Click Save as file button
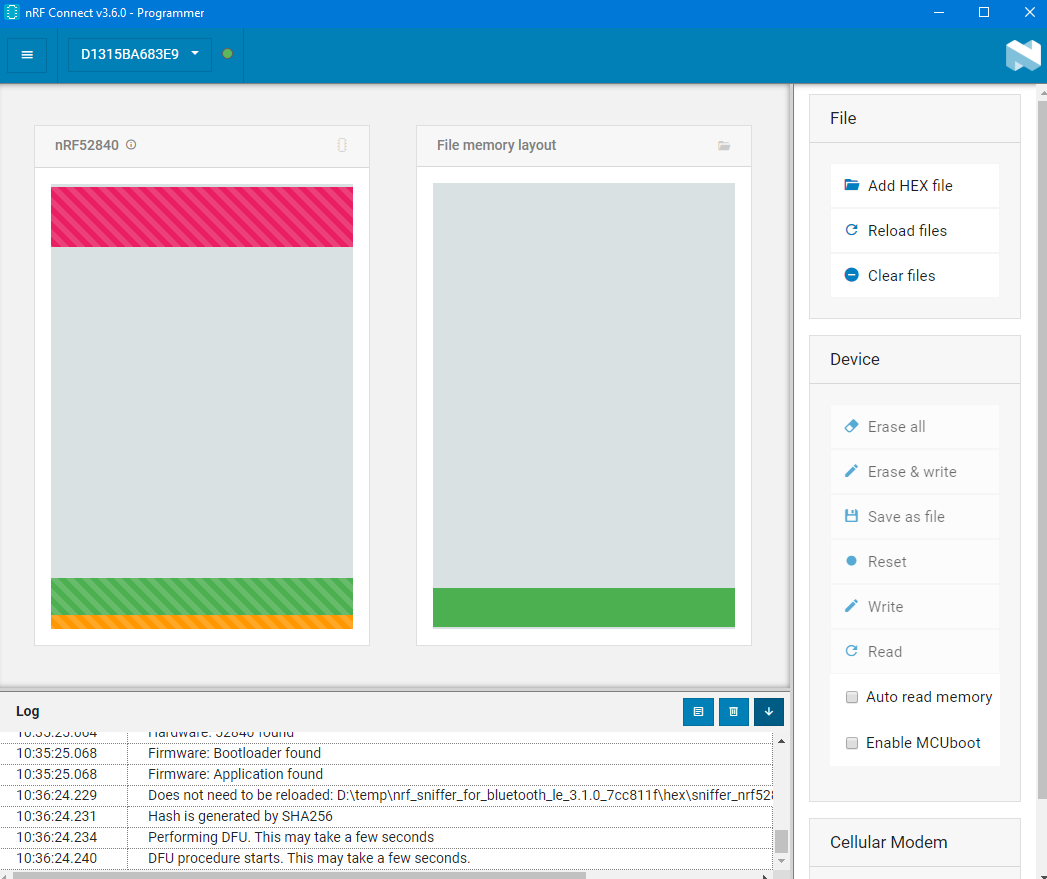The height and width of the screenshot is (879, 1047). click(x=914, y=516)
